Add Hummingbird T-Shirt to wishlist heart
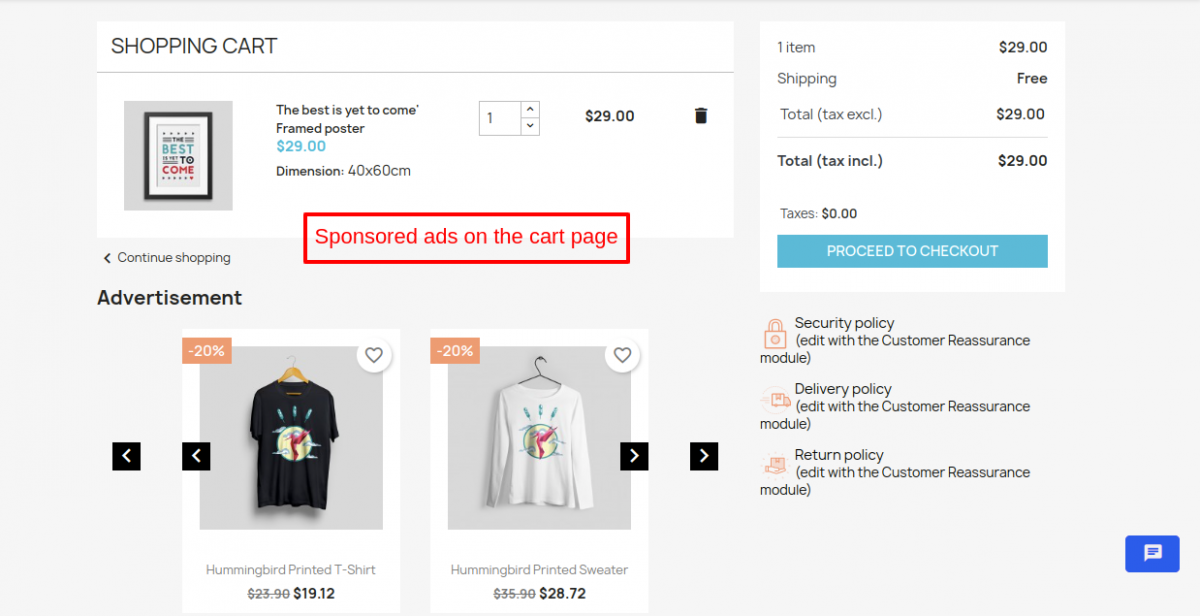The height and width of the screenshot is (616, 1200). pyautogui.click(x=374, y=355)
